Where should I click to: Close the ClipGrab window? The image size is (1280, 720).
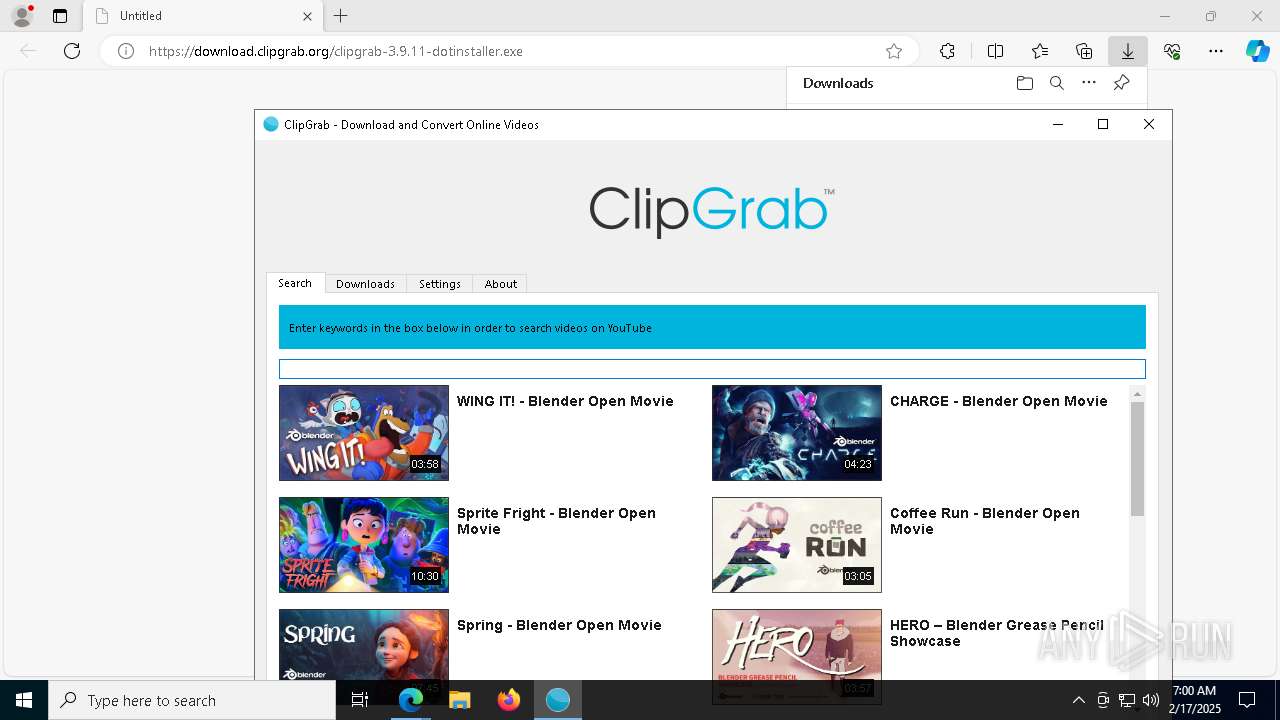[1149, 124]
